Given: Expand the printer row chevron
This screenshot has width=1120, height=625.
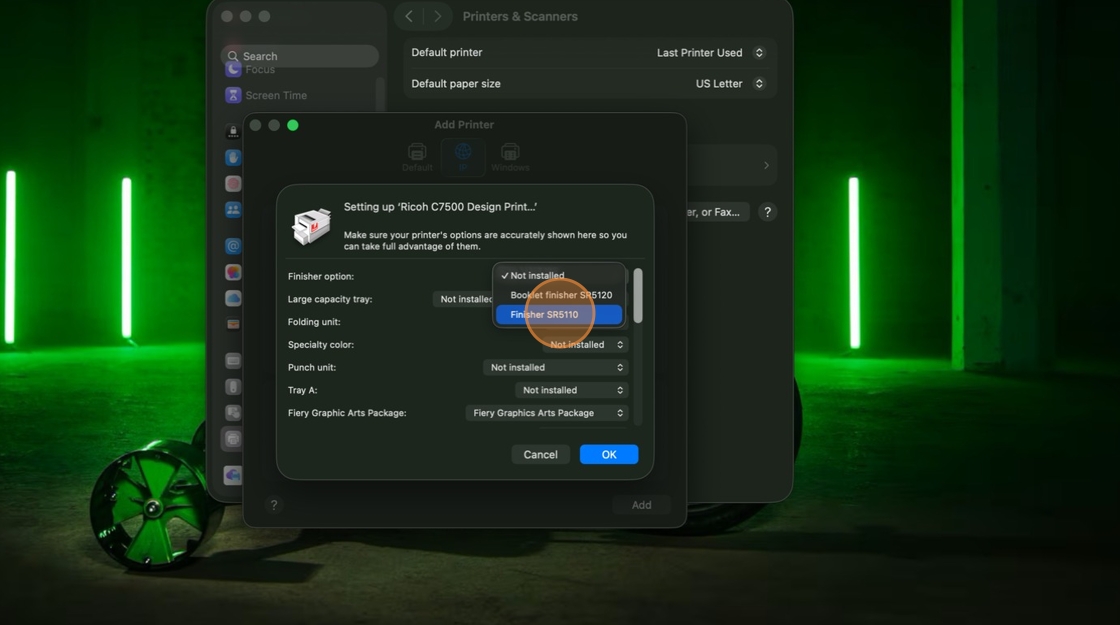Looking at the screenshot, I should click(766, 166).
